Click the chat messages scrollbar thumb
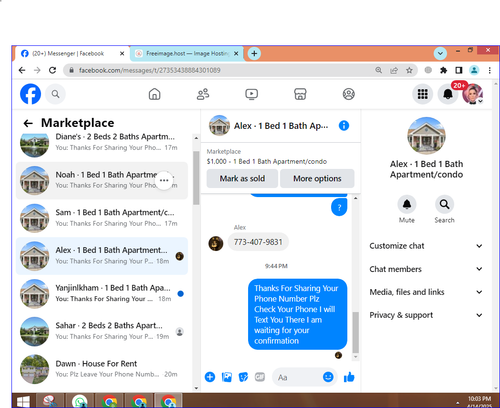Screen dimensions: 500x408 coord(356,332)
